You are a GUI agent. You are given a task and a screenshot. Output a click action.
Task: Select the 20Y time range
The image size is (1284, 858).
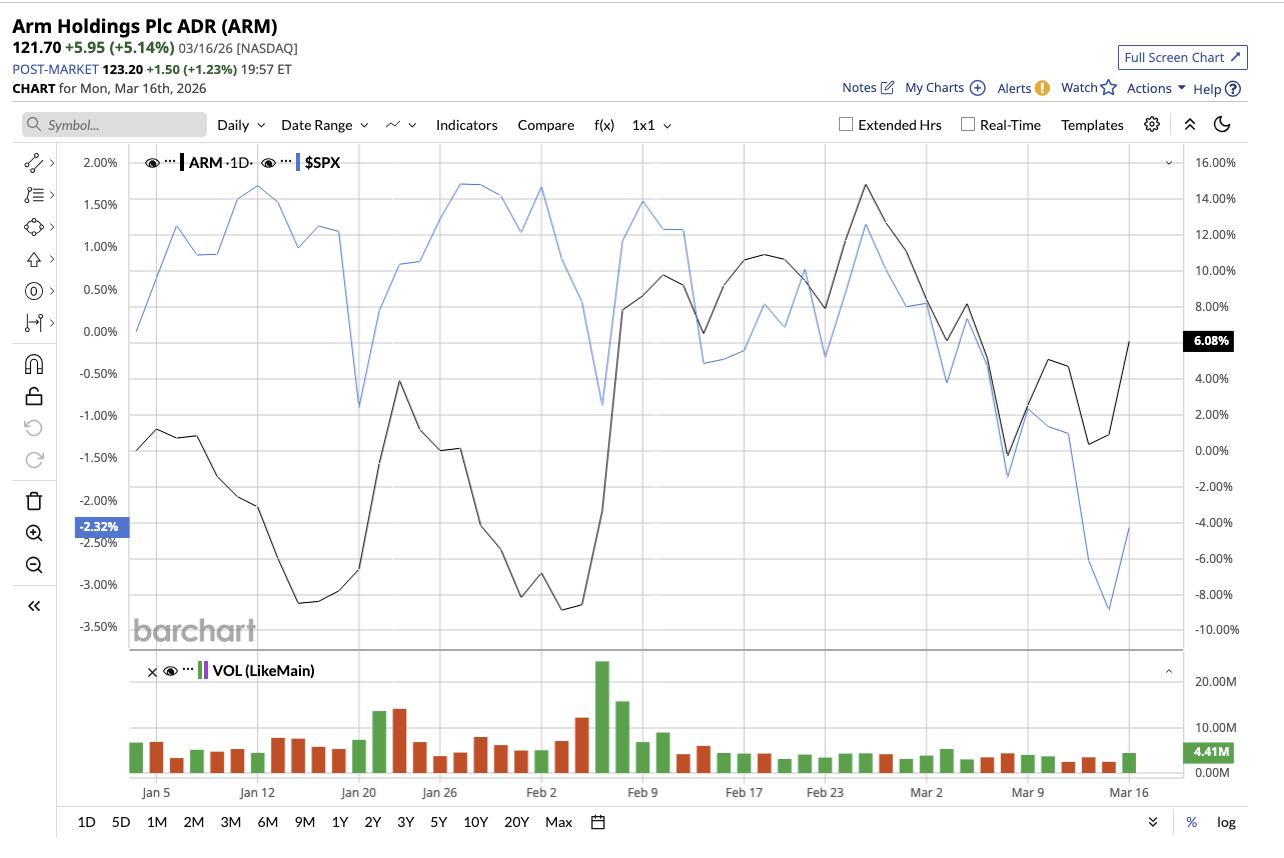pos(517,822)
